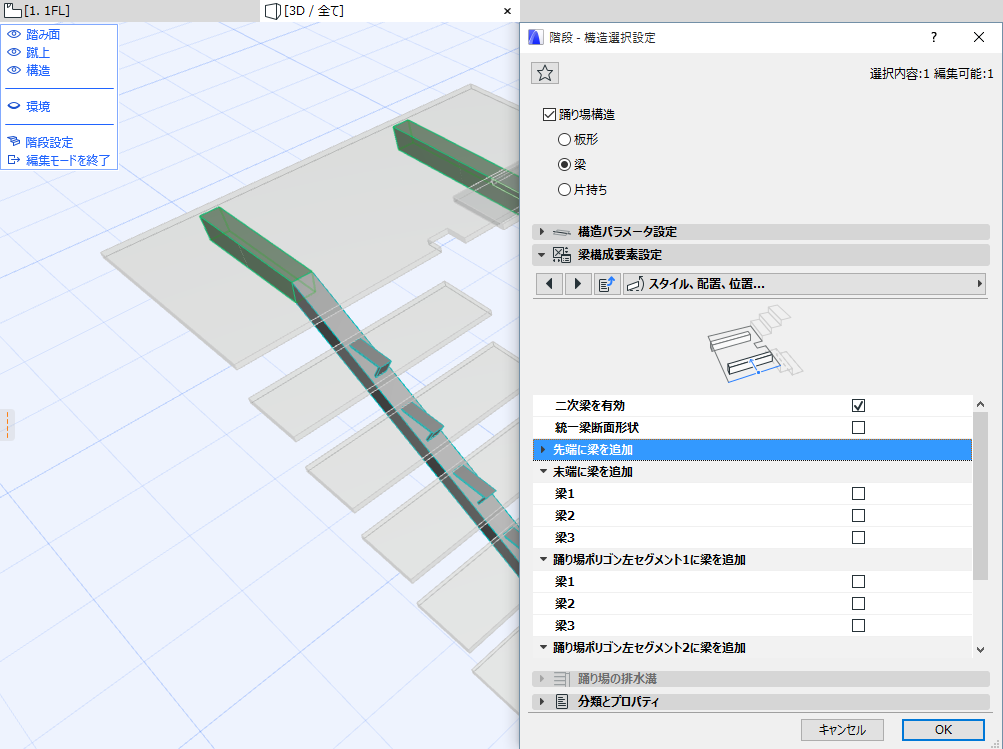Viewport: 1003px width, 749px height.
Task: Click 編集モードを終了 to exit edit mode
Action: (x=68, y=161)
